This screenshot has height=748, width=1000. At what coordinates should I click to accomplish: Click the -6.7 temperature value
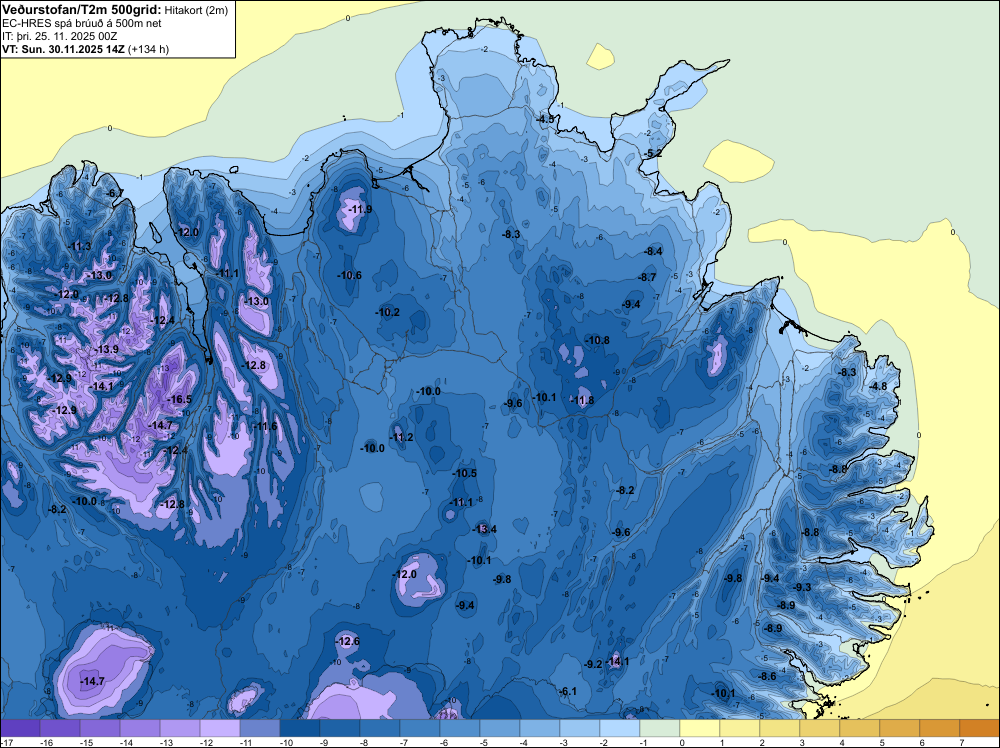click(114, 193)
